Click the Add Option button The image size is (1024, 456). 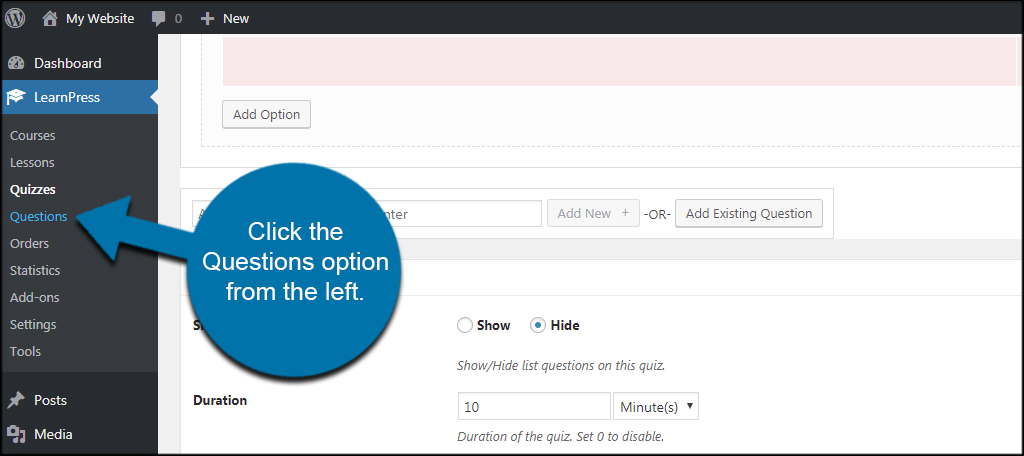[266, 114]
